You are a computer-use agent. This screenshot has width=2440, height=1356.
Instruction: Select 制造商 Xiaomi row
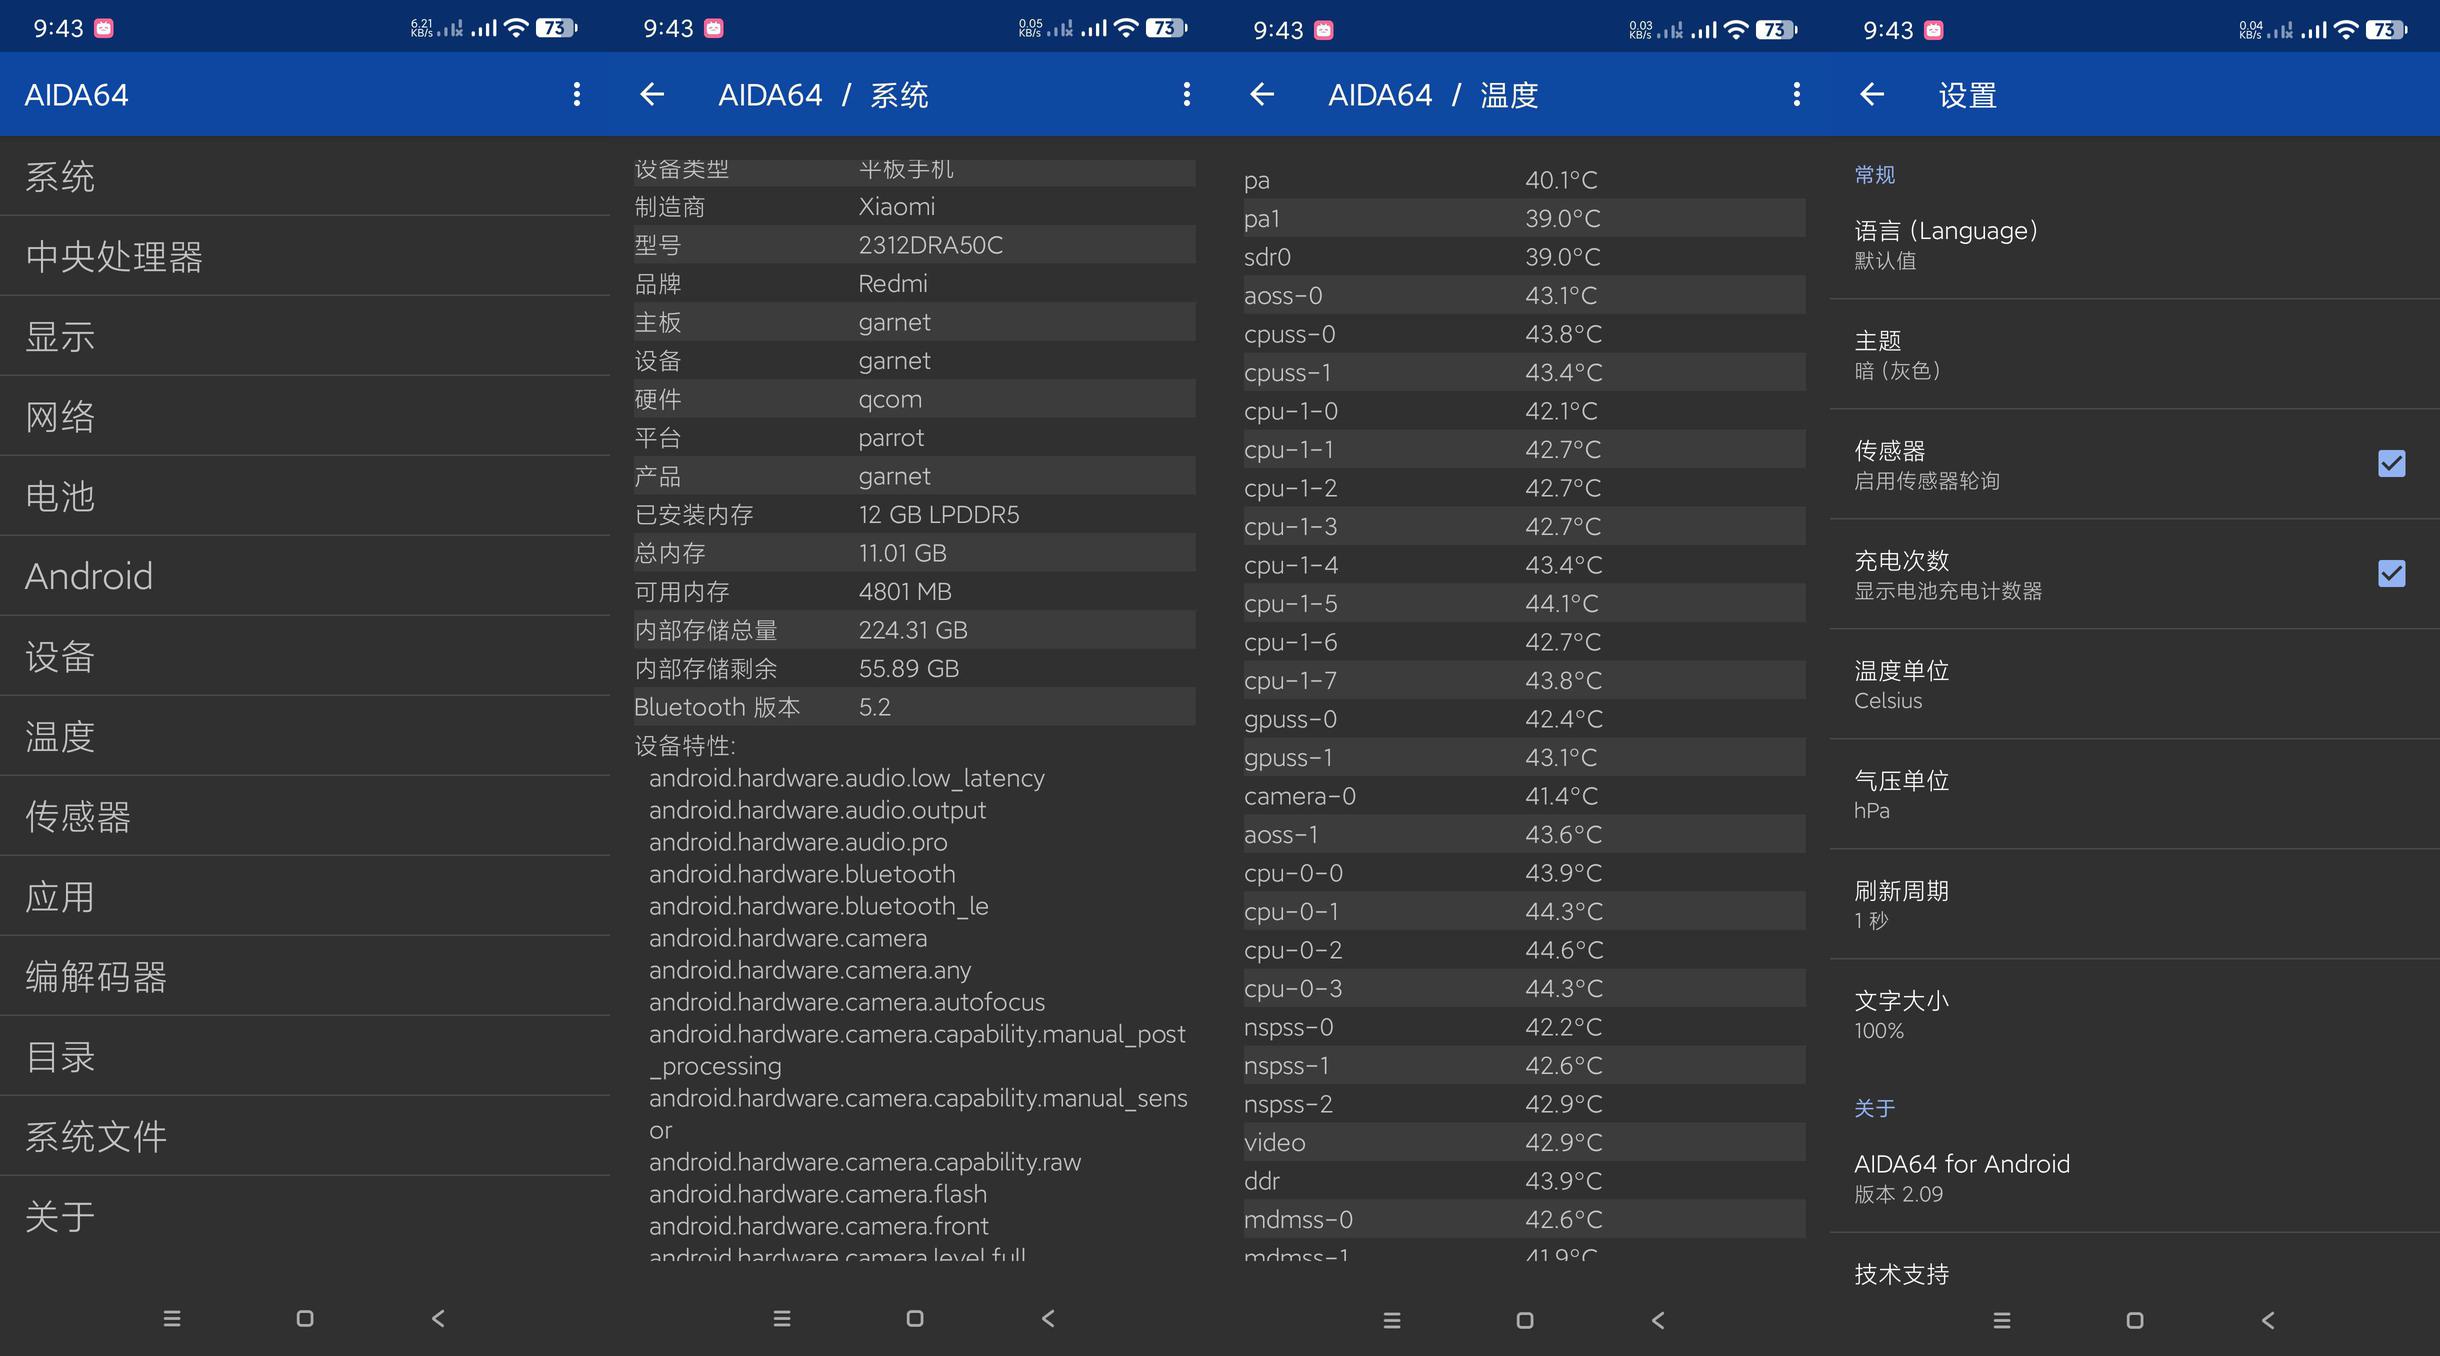915,207
